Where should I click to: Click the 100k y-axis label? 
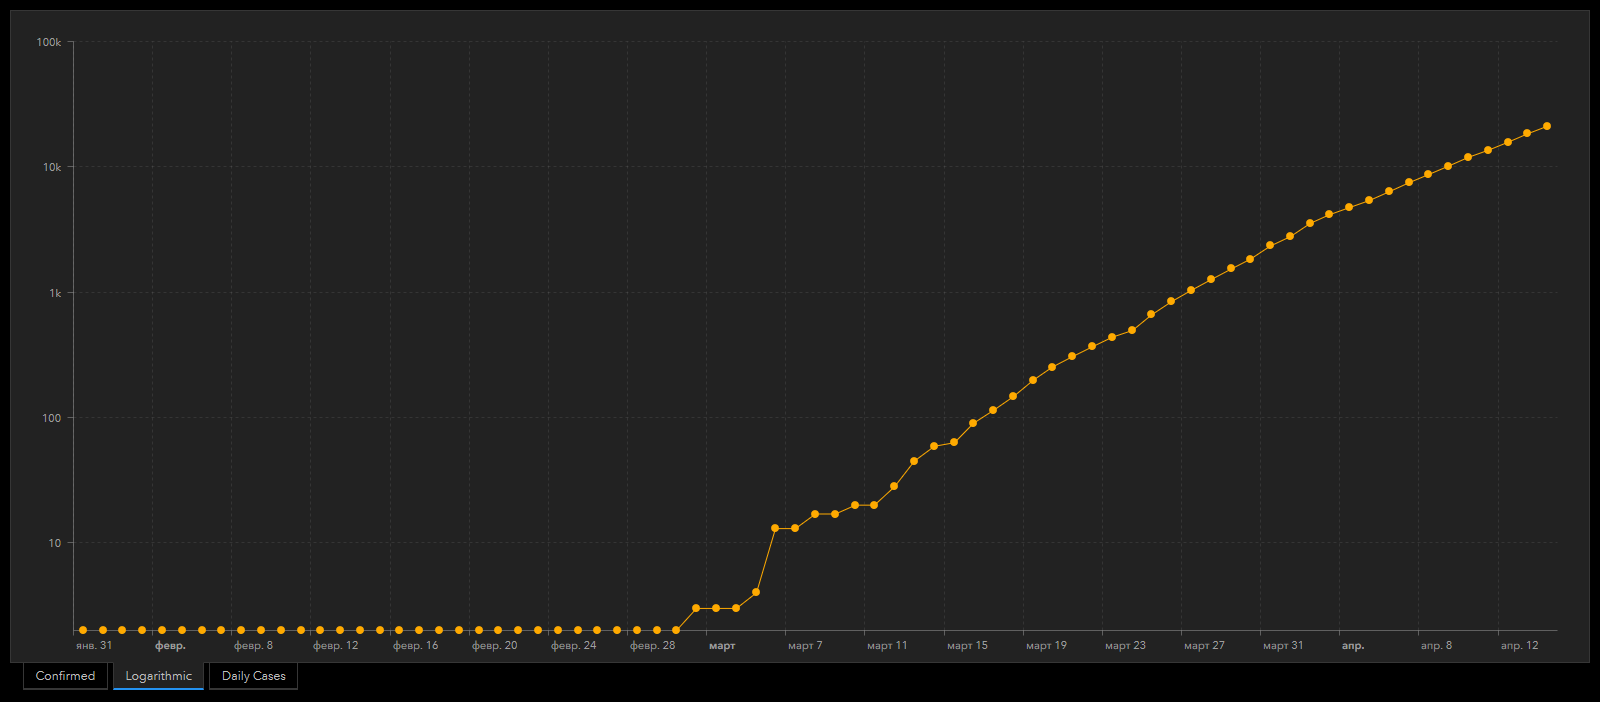coord(49,42)
